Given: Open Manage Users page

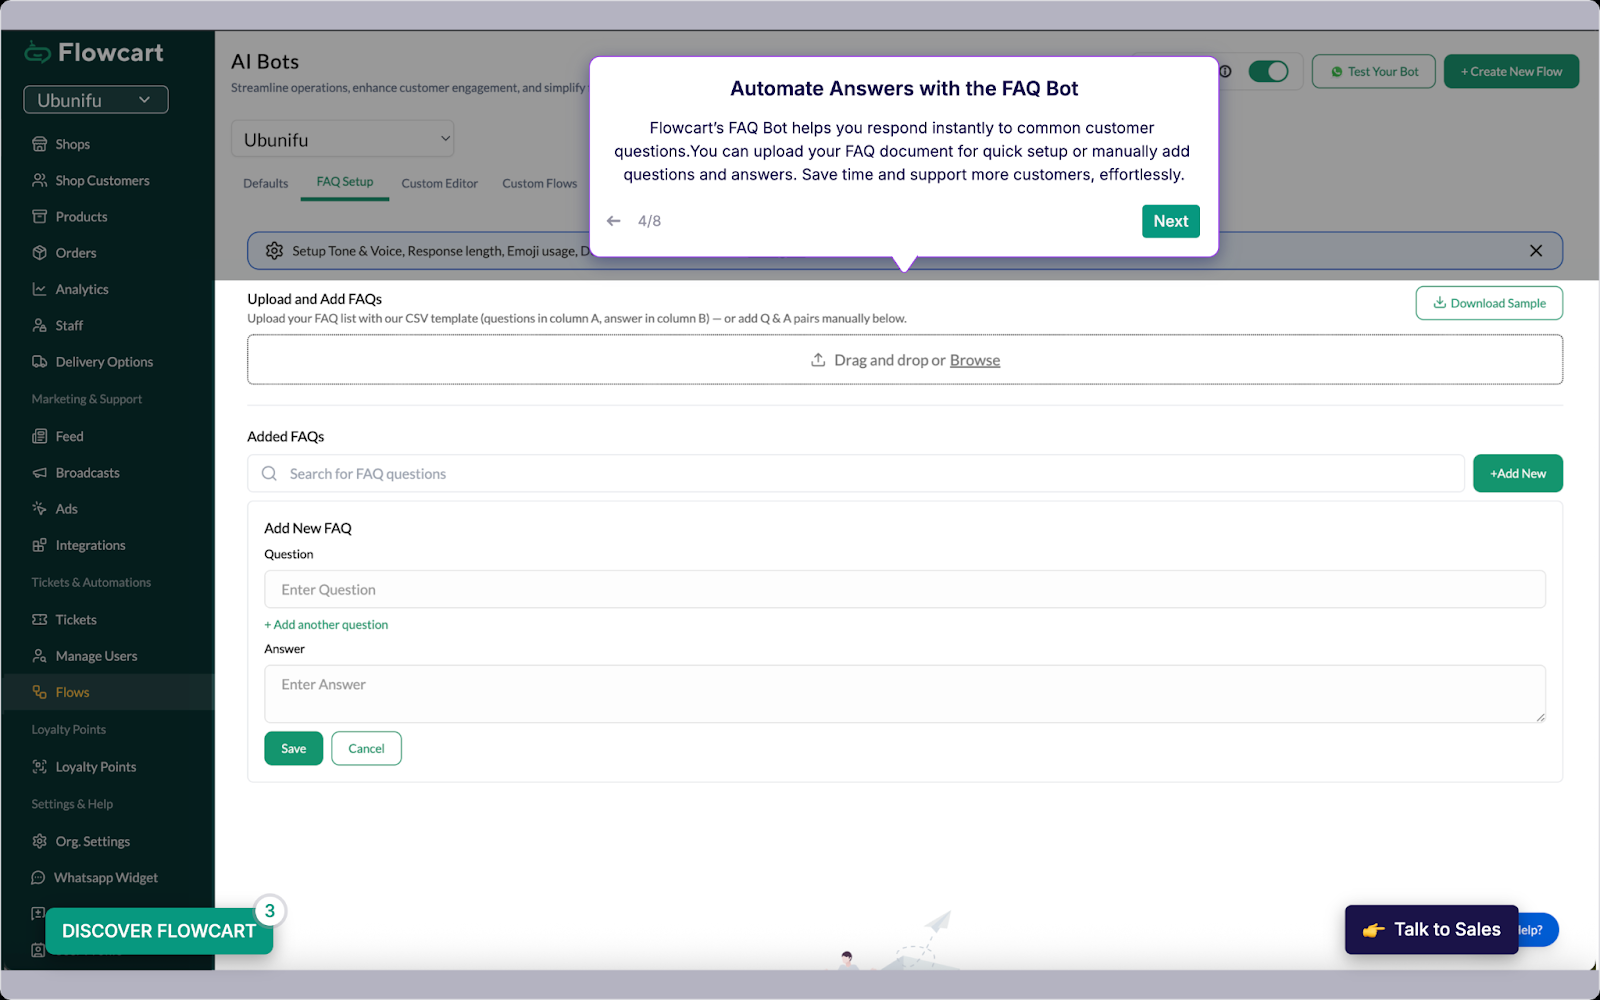Looking at the screenshot, I should pos(84,656).
